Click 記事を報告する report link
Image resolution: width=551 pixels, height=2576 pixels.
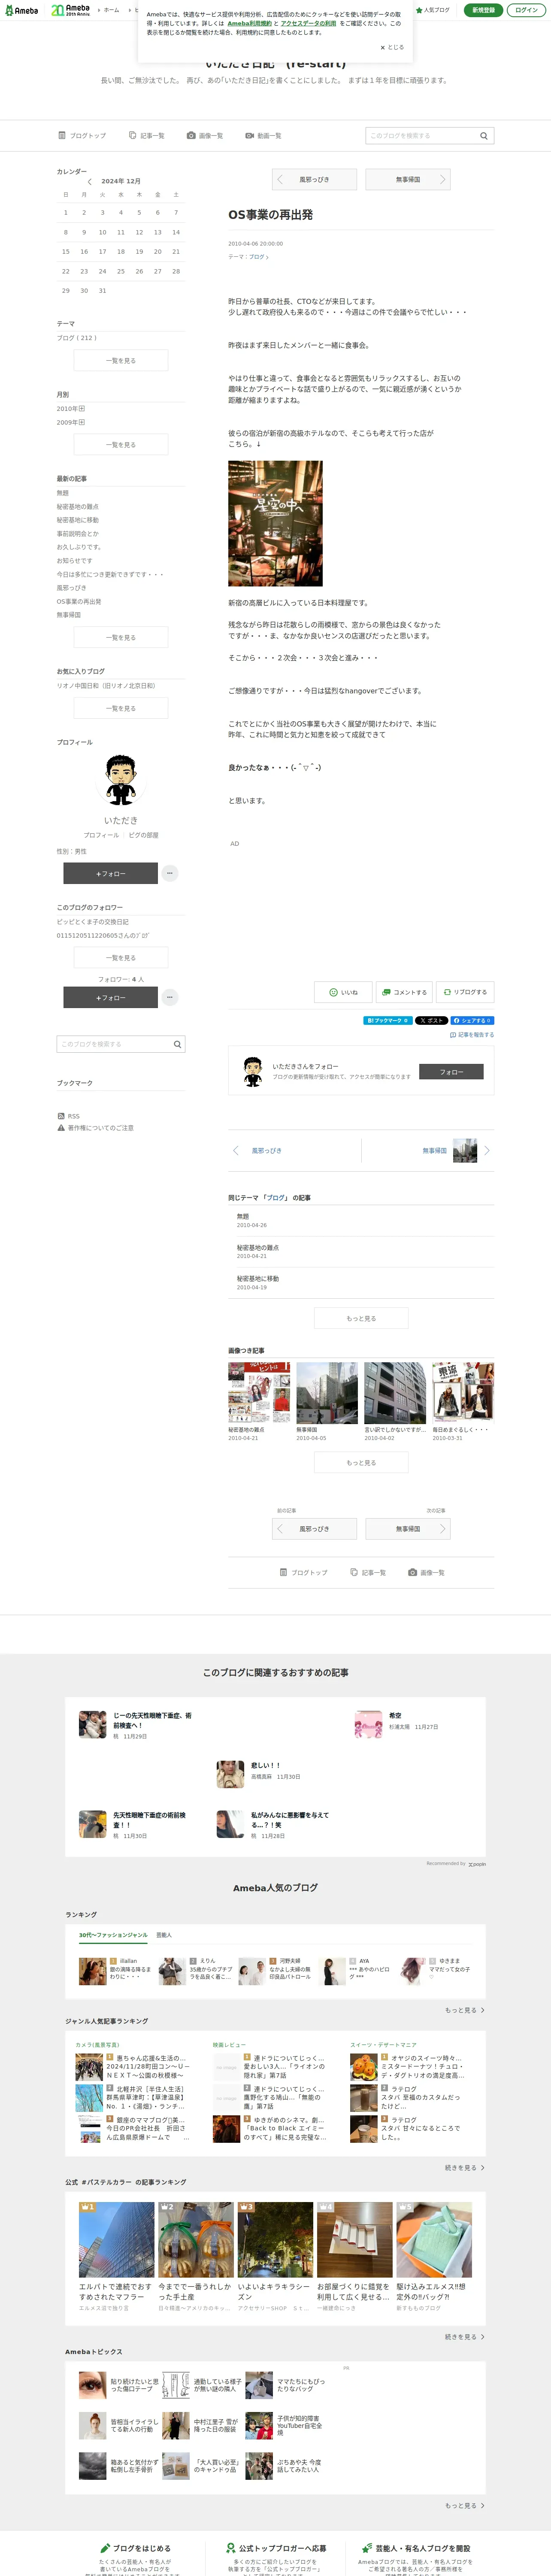472,1035
